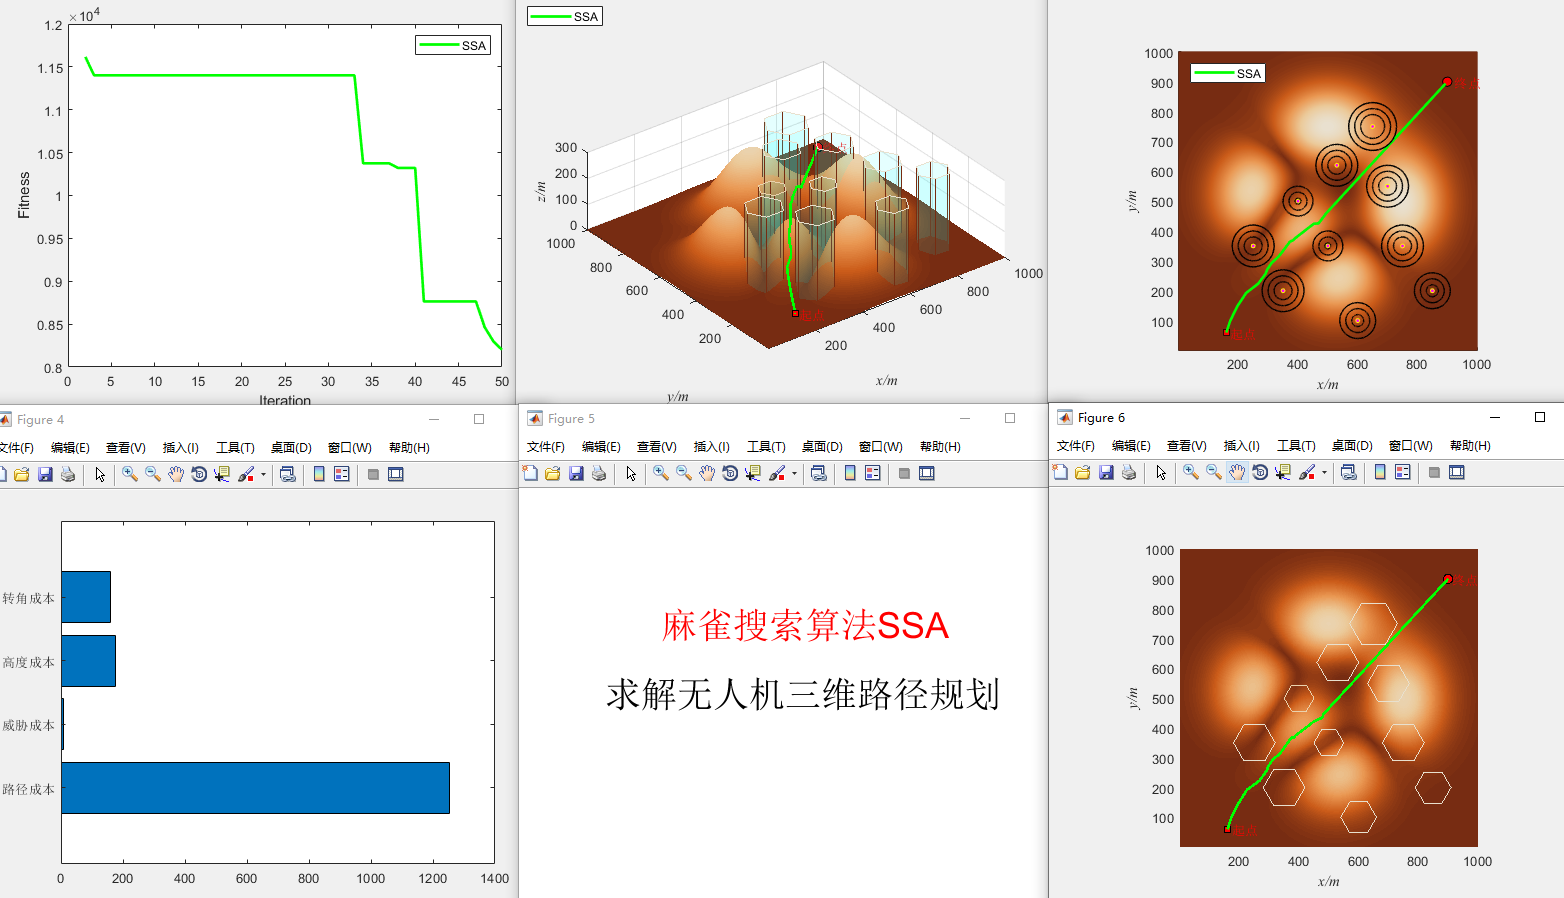Image resolution: width=1564 pixels, height=898 pixels.
Task: Click the data cursor tool in Figure 5
Action: [x=753, y=473]
